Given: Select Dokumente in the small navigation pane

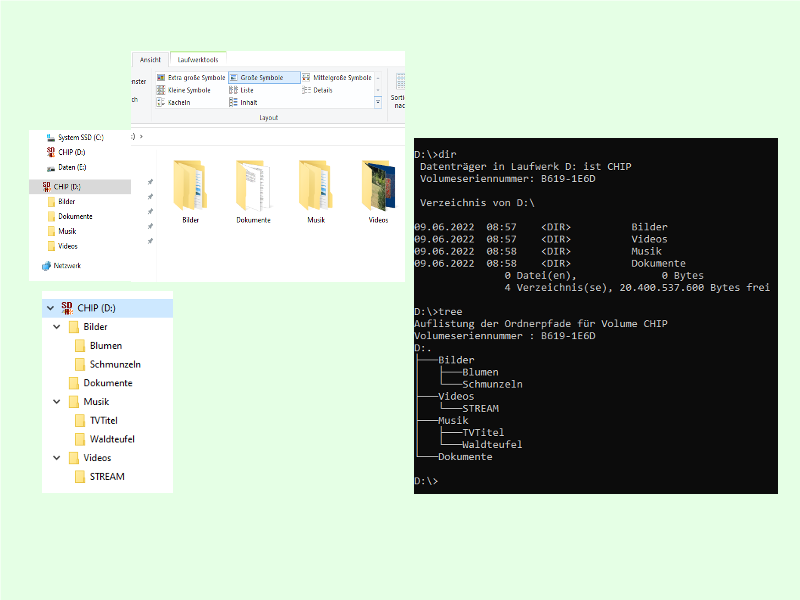Looking at the screenshot, I should point(70,216).
